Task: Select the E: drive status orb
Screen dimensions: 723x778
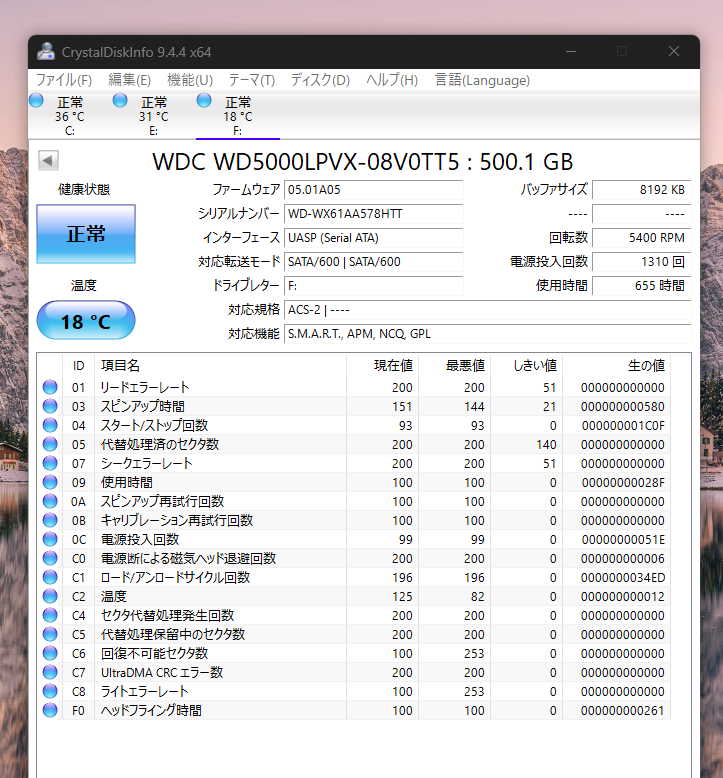Action: (120, 100)
